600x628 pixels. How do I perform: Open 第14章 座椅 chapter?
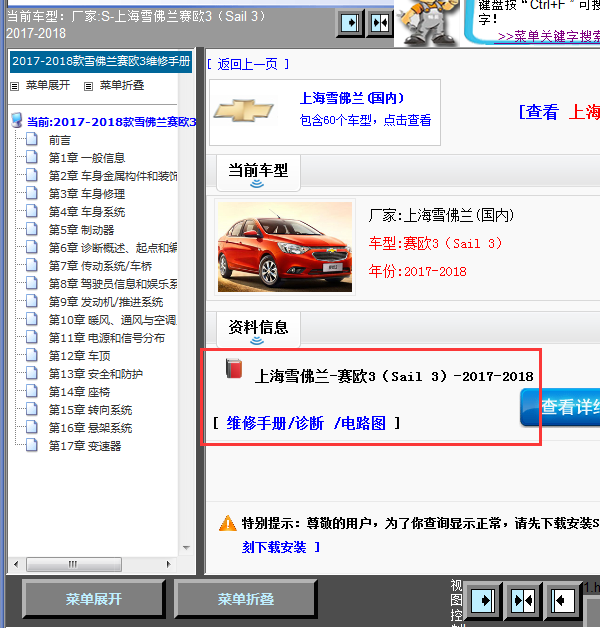click(79, 392)
